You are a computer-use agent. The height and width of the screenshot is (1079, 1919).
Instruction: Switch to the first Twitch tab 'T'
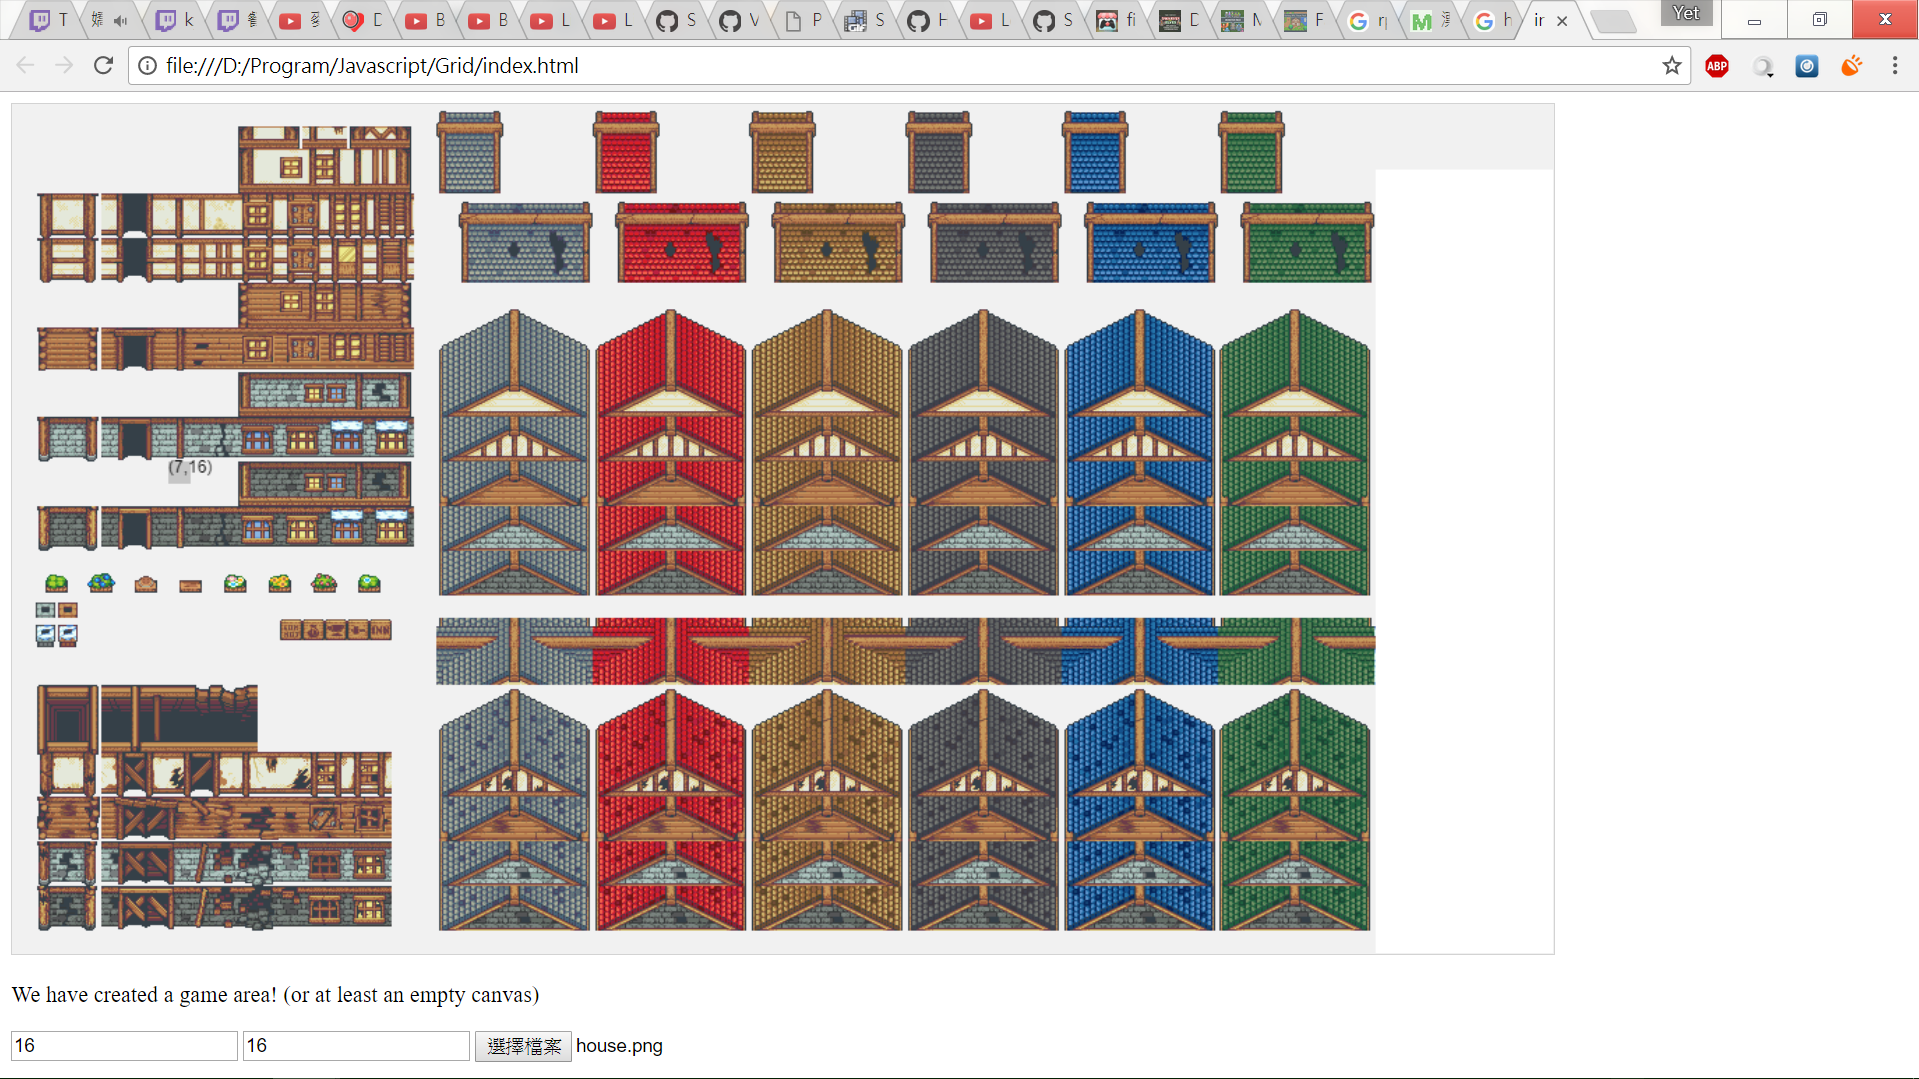tap(50, 21)
